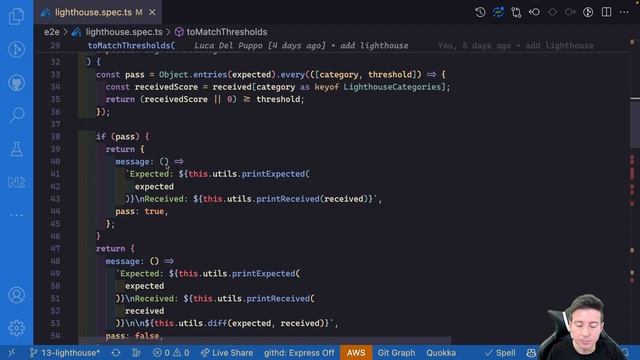Click sticky 'toMatchThresholds(' header line
640x360 pixels.
pos(131,45)
